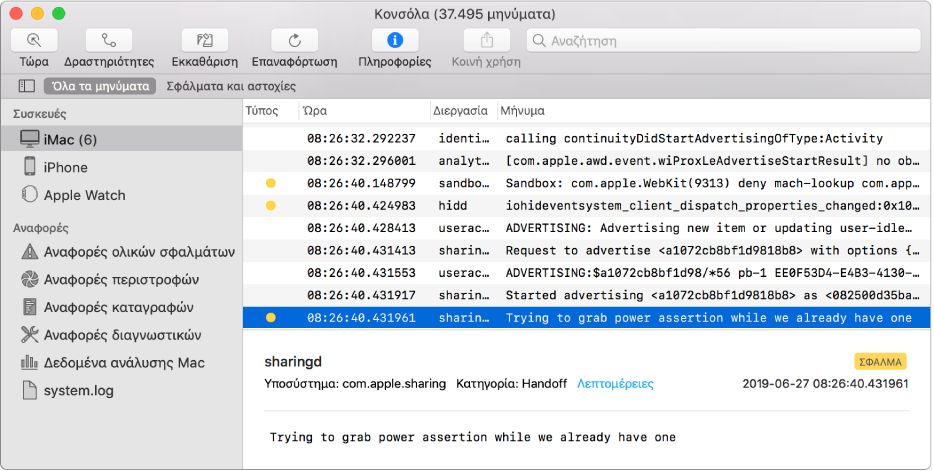Select the 08:26:40.431553 userac… log row

pyautogui.click(x=586, y=273)
